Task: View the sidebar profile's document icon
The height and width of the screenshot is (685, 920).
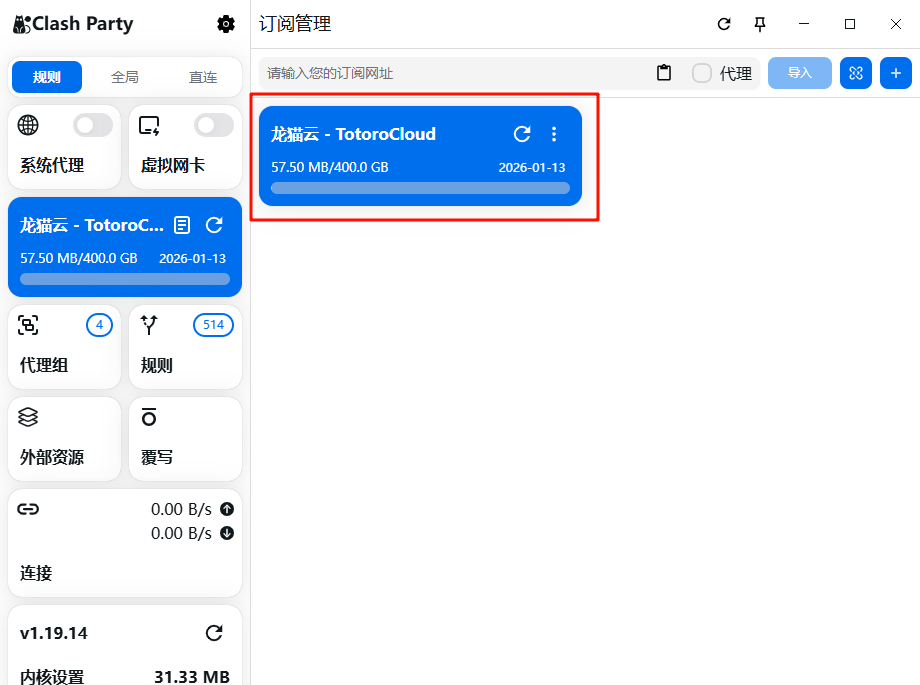Action: coord(182,225)
